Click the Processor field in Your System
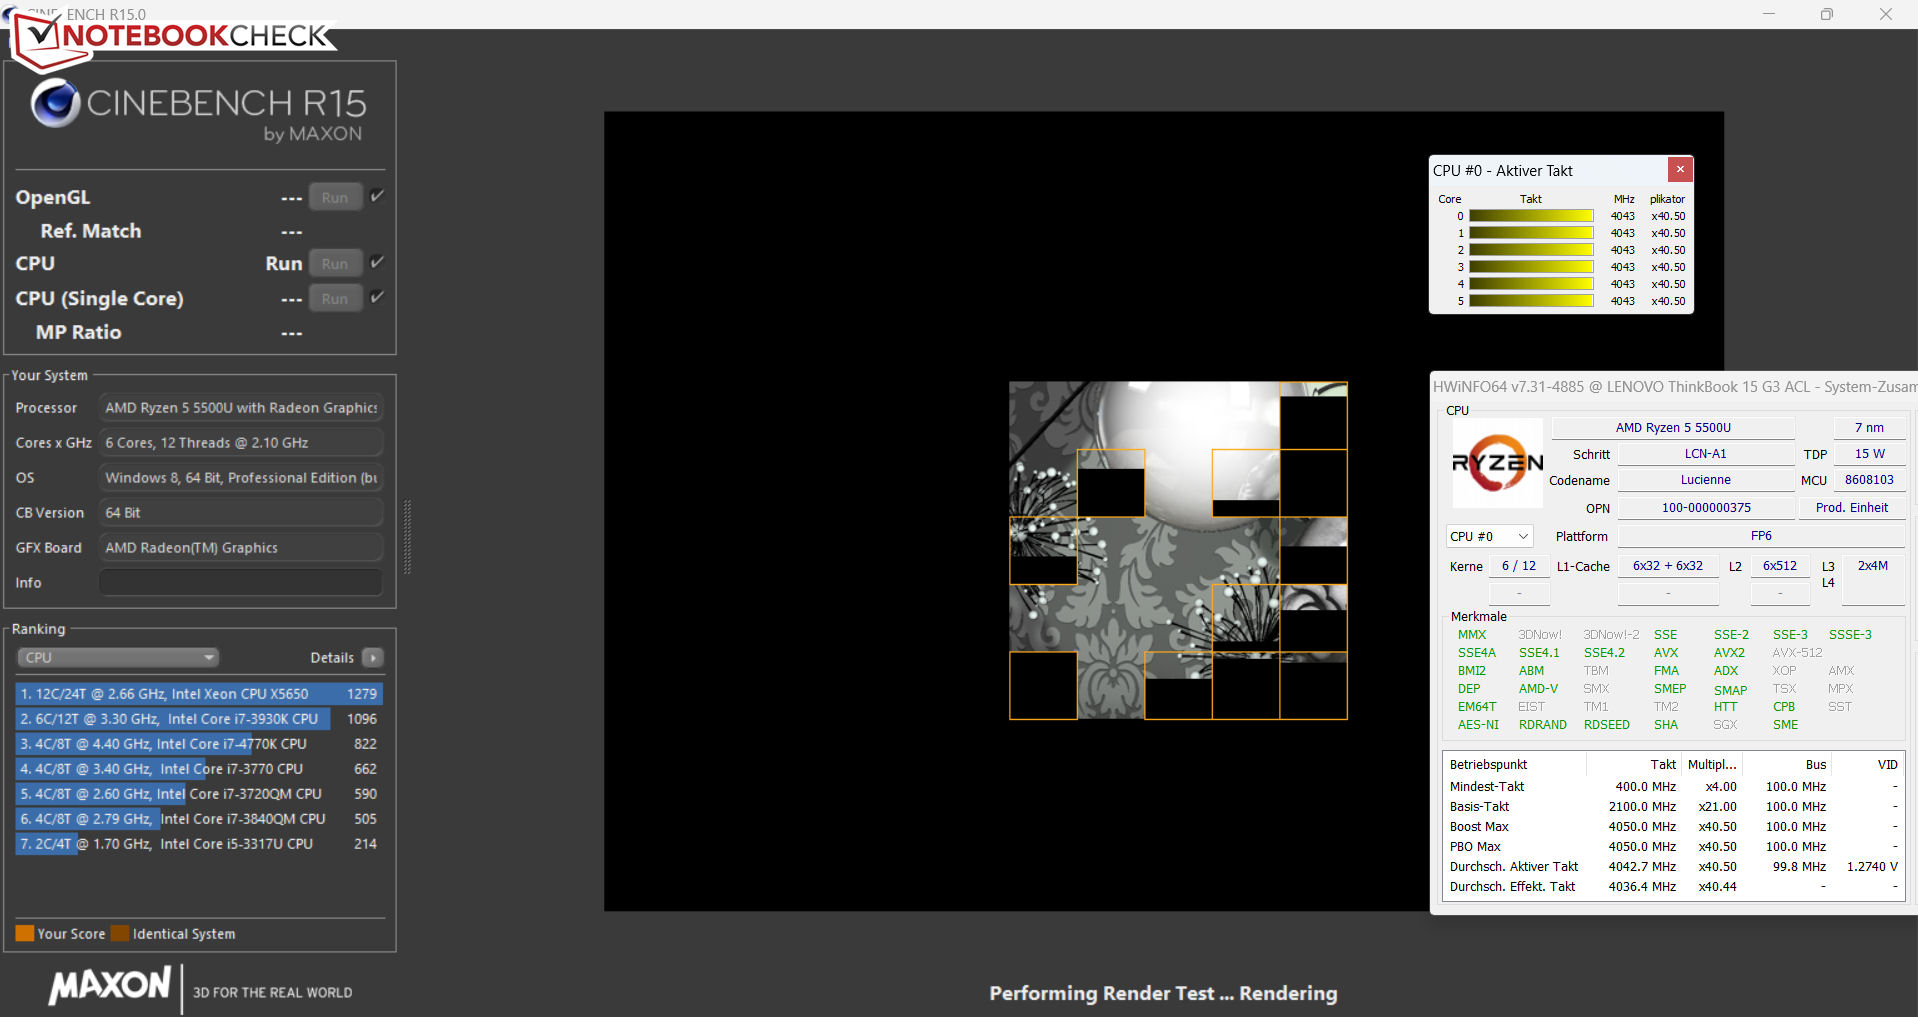The height and width of the screenshot is (1017, 1918). (x=241, y=408)
